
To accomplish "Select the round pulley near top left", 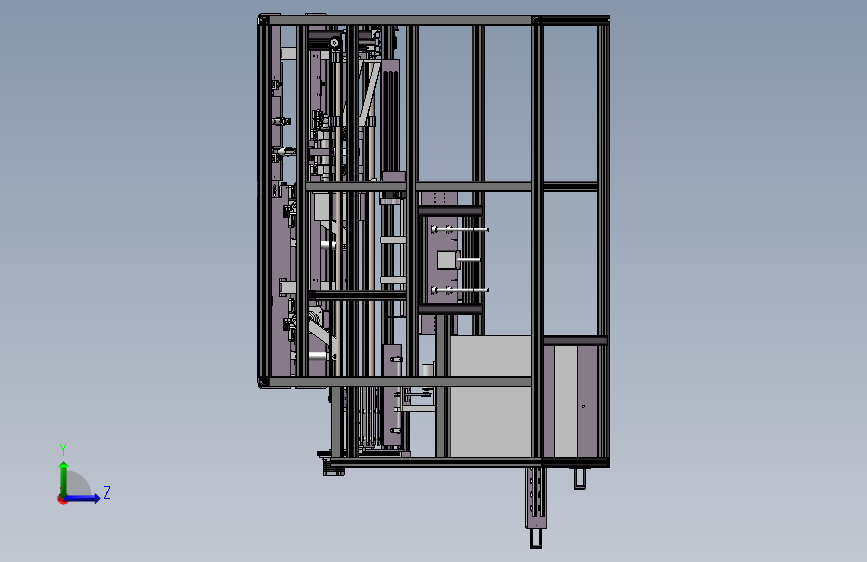I will pyautogui.click(x=335, y=43).
